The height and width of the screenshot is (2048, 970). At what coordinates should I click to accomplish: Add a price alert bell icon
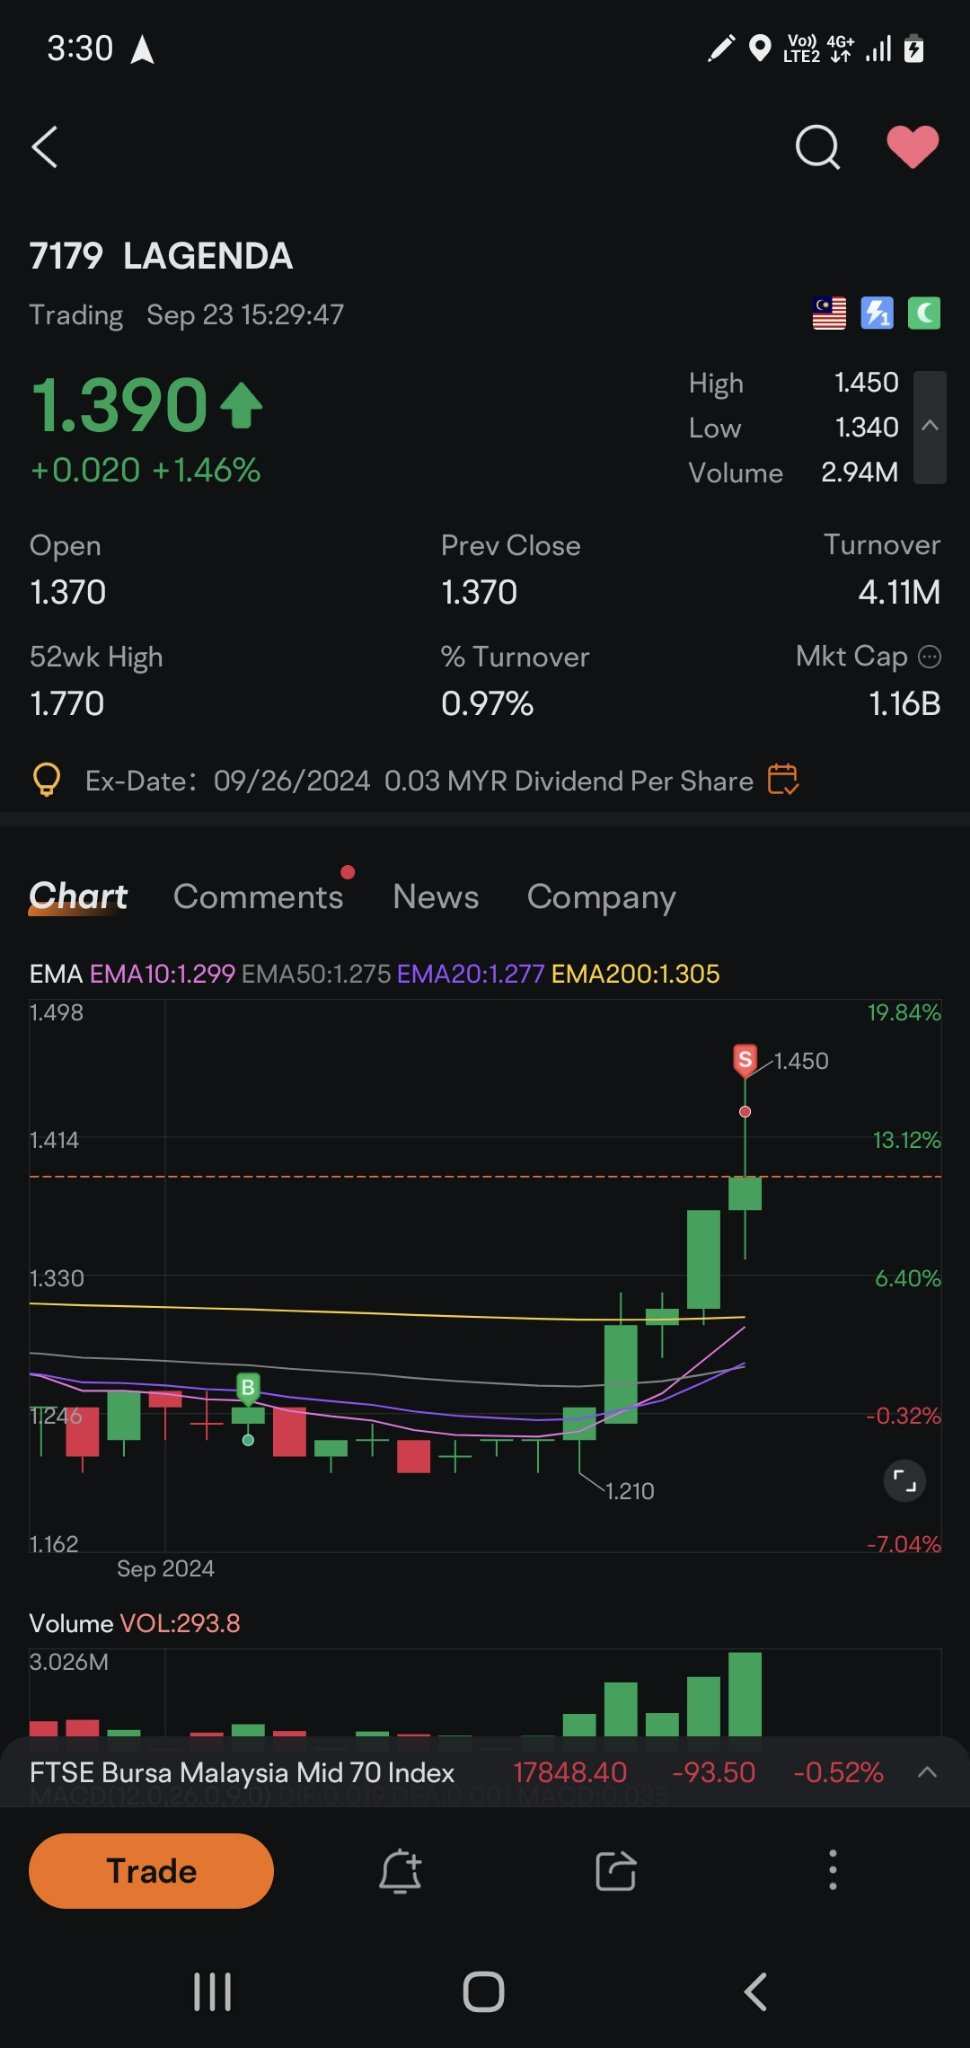(400, 1871)
